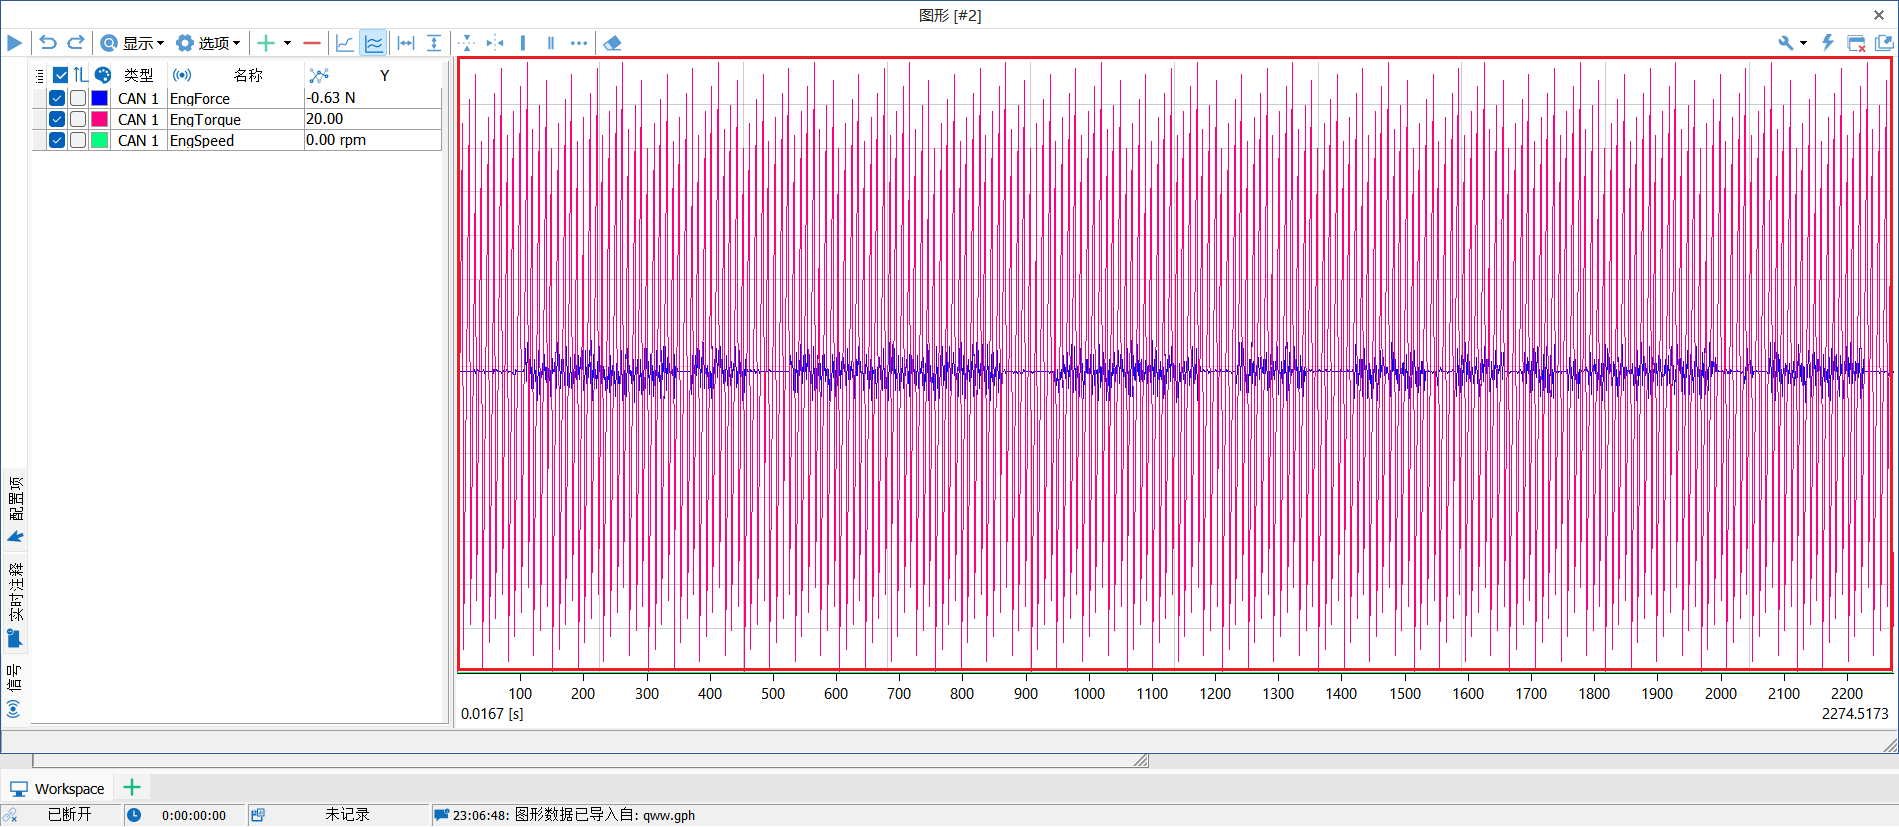
Task: Uncheck the EngForce visibility checkbox
Action: pyautogui.click(x=57, y=98)
